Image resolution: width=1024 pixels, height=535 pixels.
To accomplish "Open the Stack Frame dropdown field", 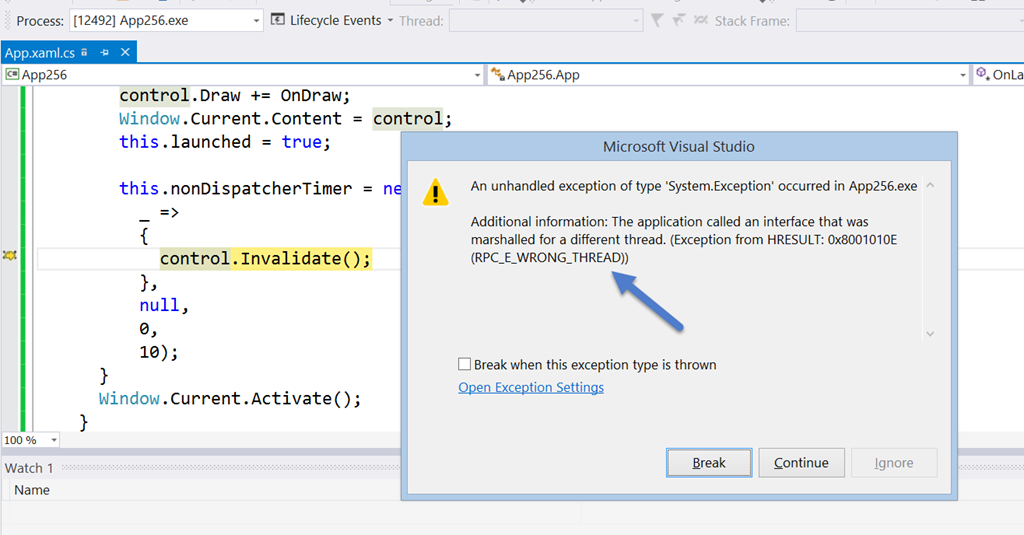I will point(910,20).
